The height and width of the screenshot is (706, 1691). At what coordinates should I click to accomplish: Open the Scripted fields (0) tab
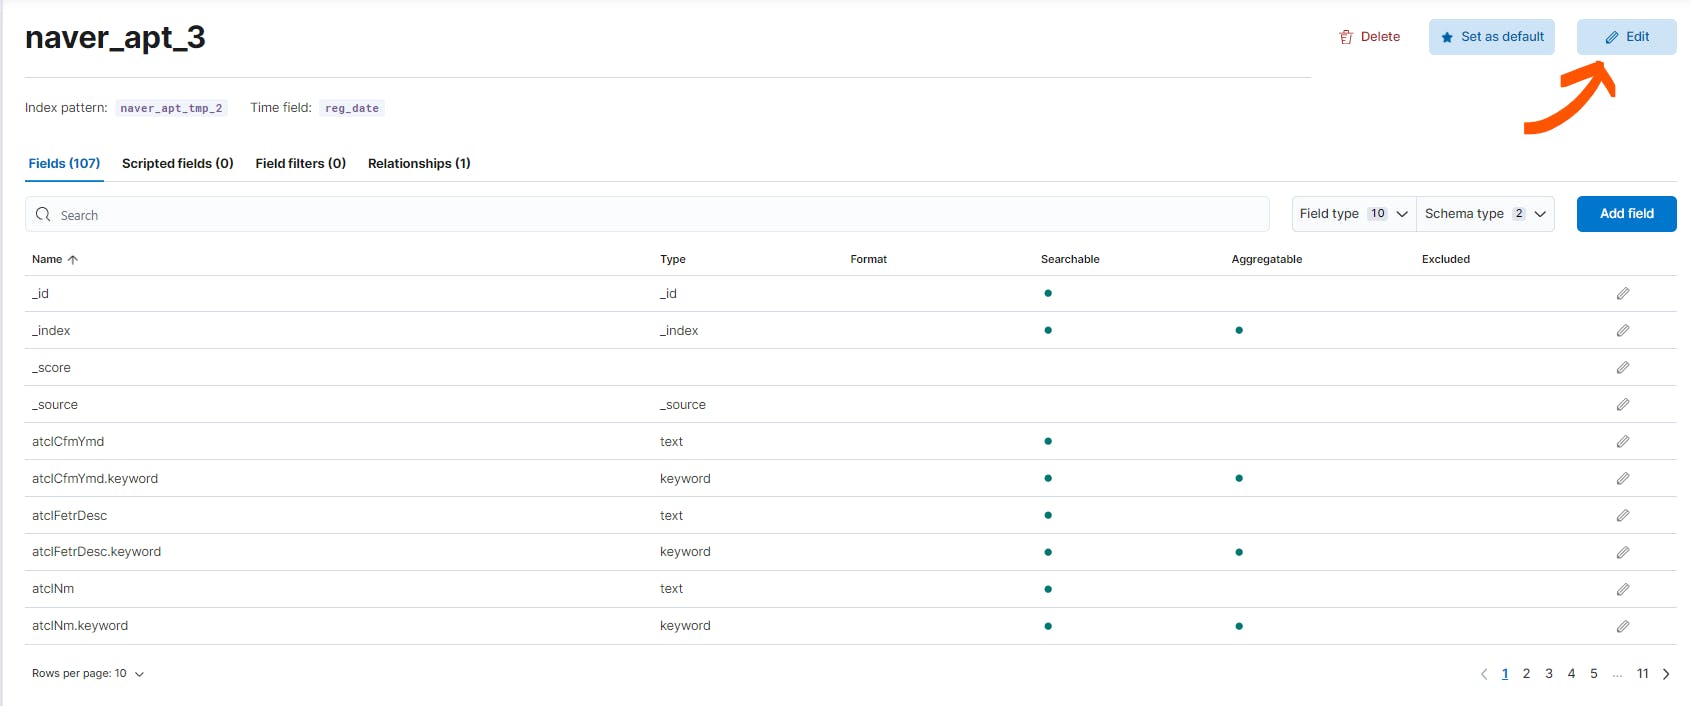coord(178,163)
